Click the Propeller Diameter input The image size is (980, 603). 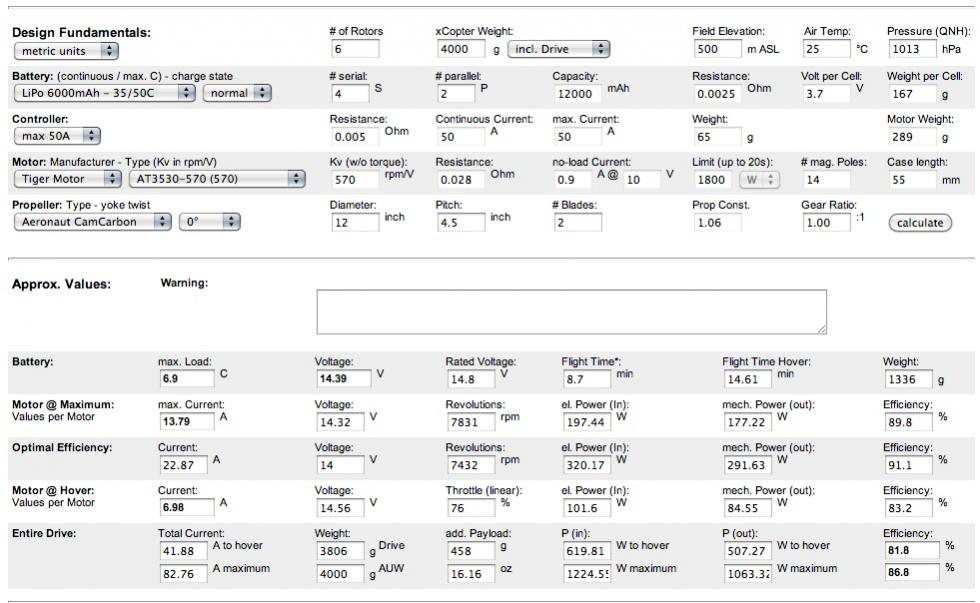coord(355,222)
